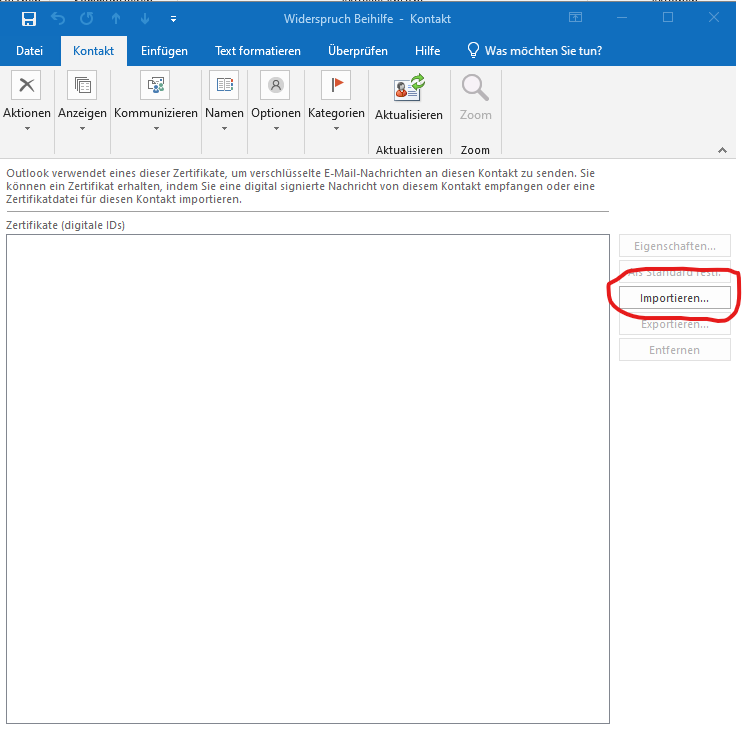Click the Aktualisieren contact refresh icon
742x730 pixels.
coord(408,89)
